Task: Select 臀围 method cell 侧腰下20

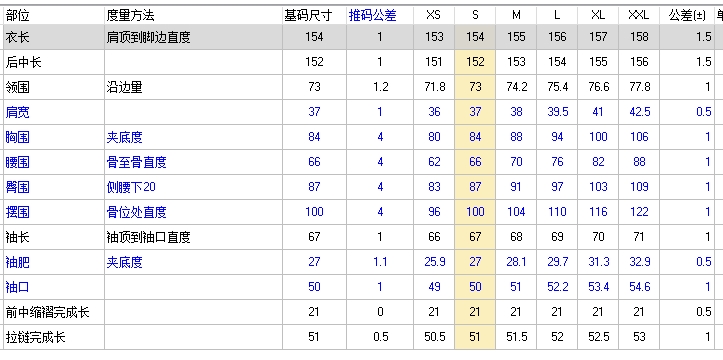Action: (x=193, y=187)
